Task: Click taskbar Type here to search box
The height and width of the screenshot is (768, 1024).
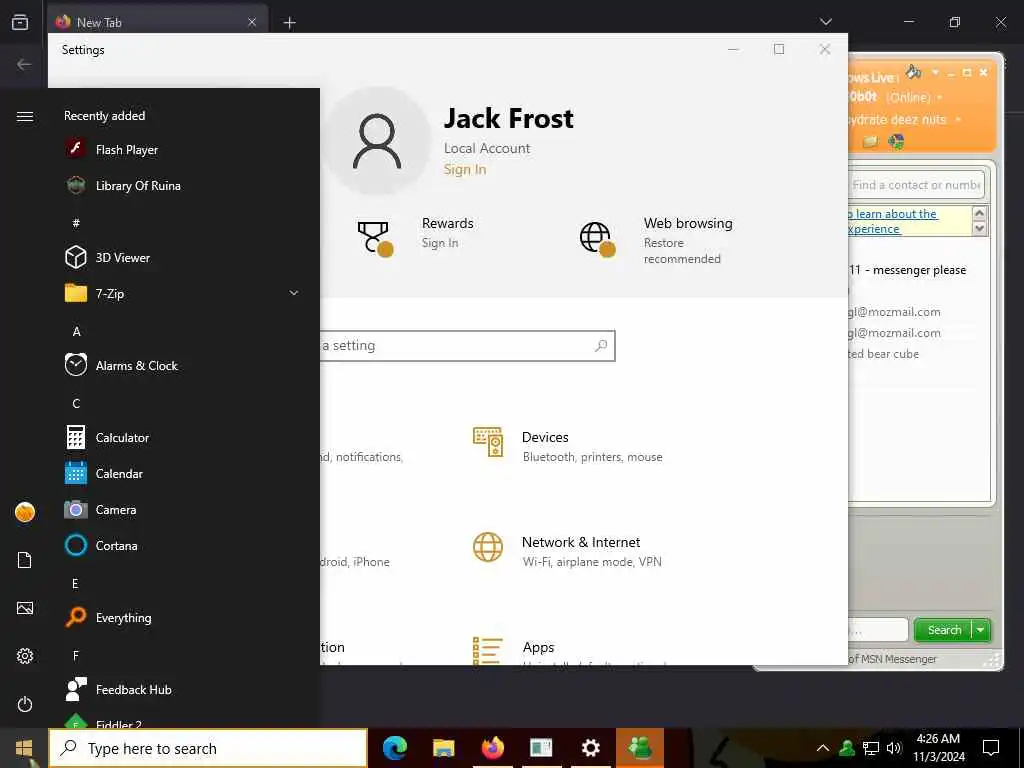Action: 208,748
